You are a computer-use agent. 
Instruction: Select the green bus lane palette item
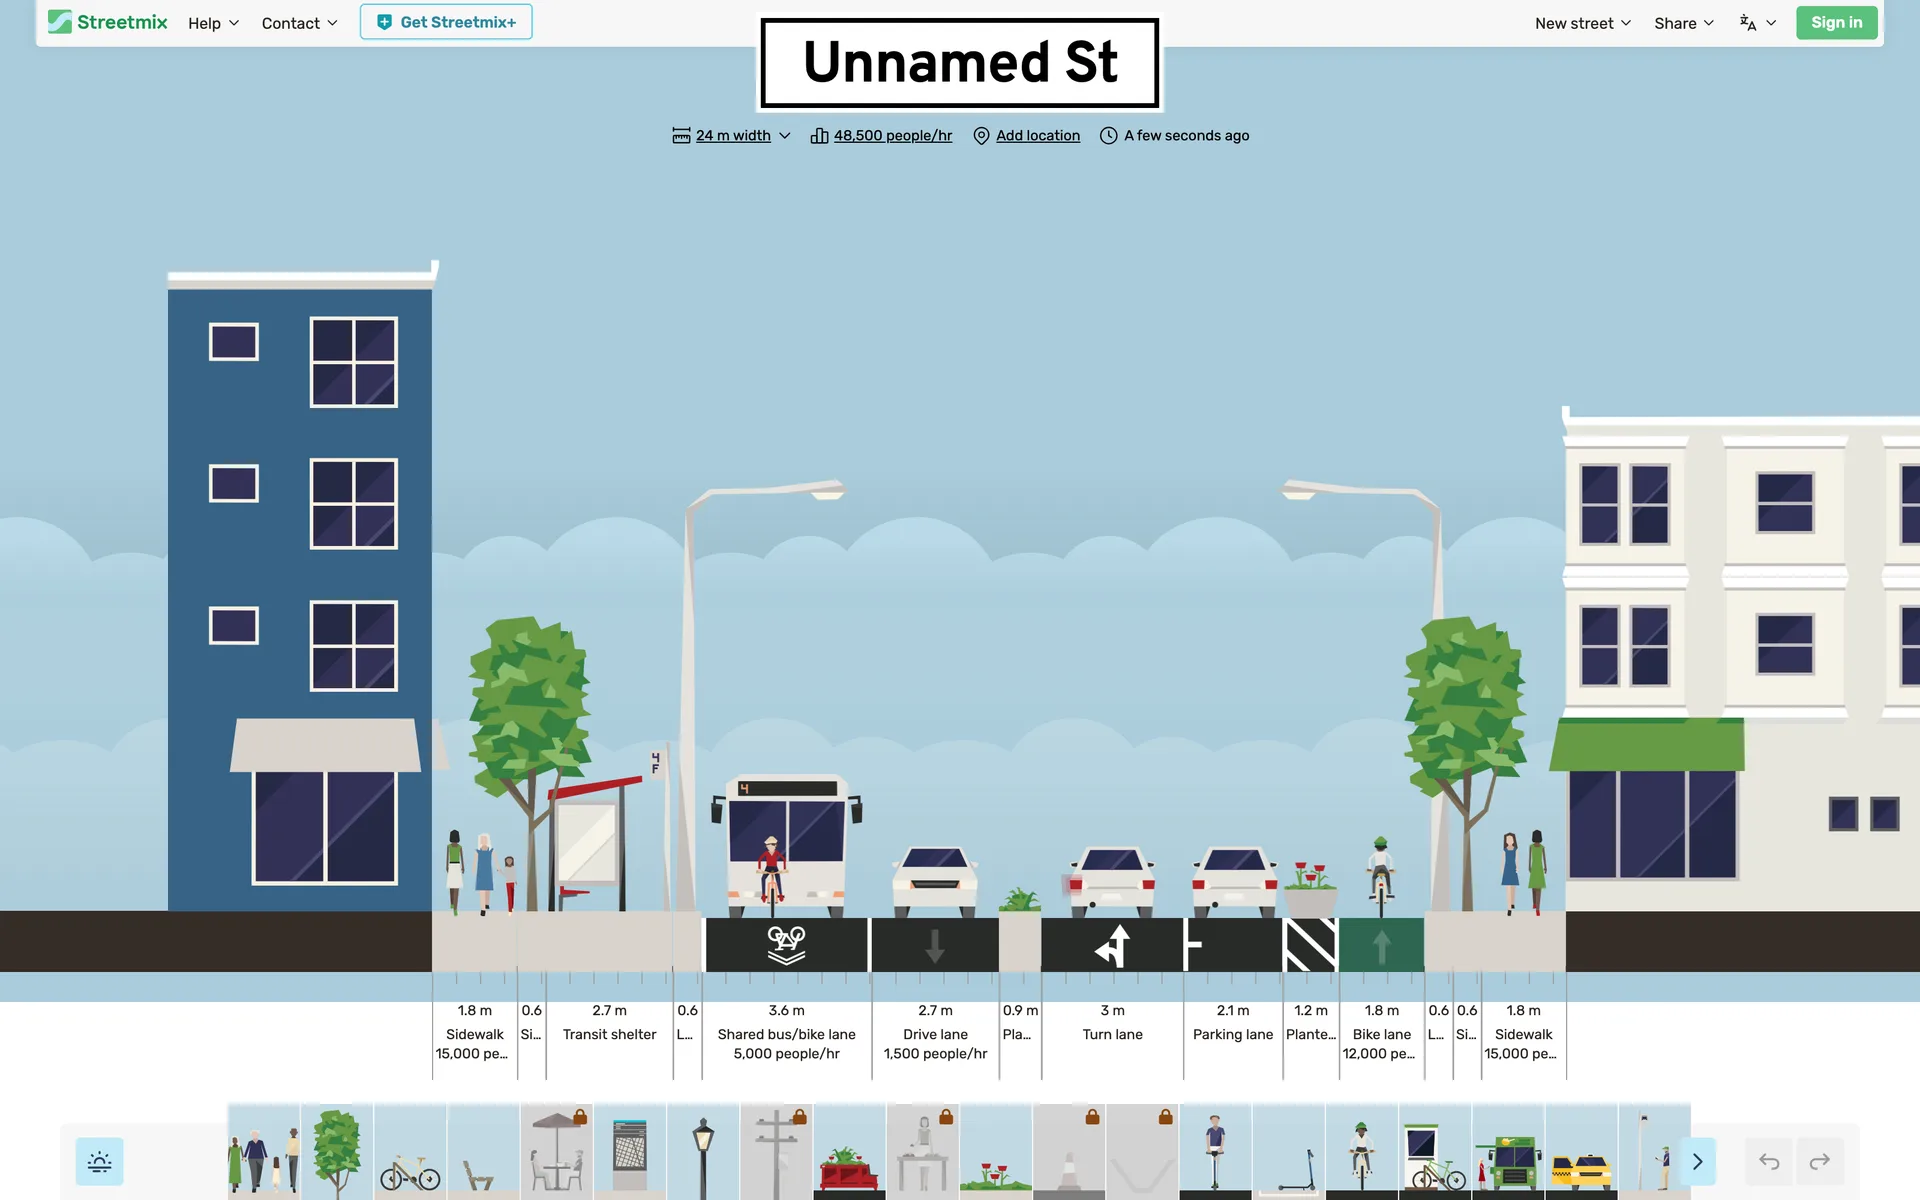point(1507,1151)
